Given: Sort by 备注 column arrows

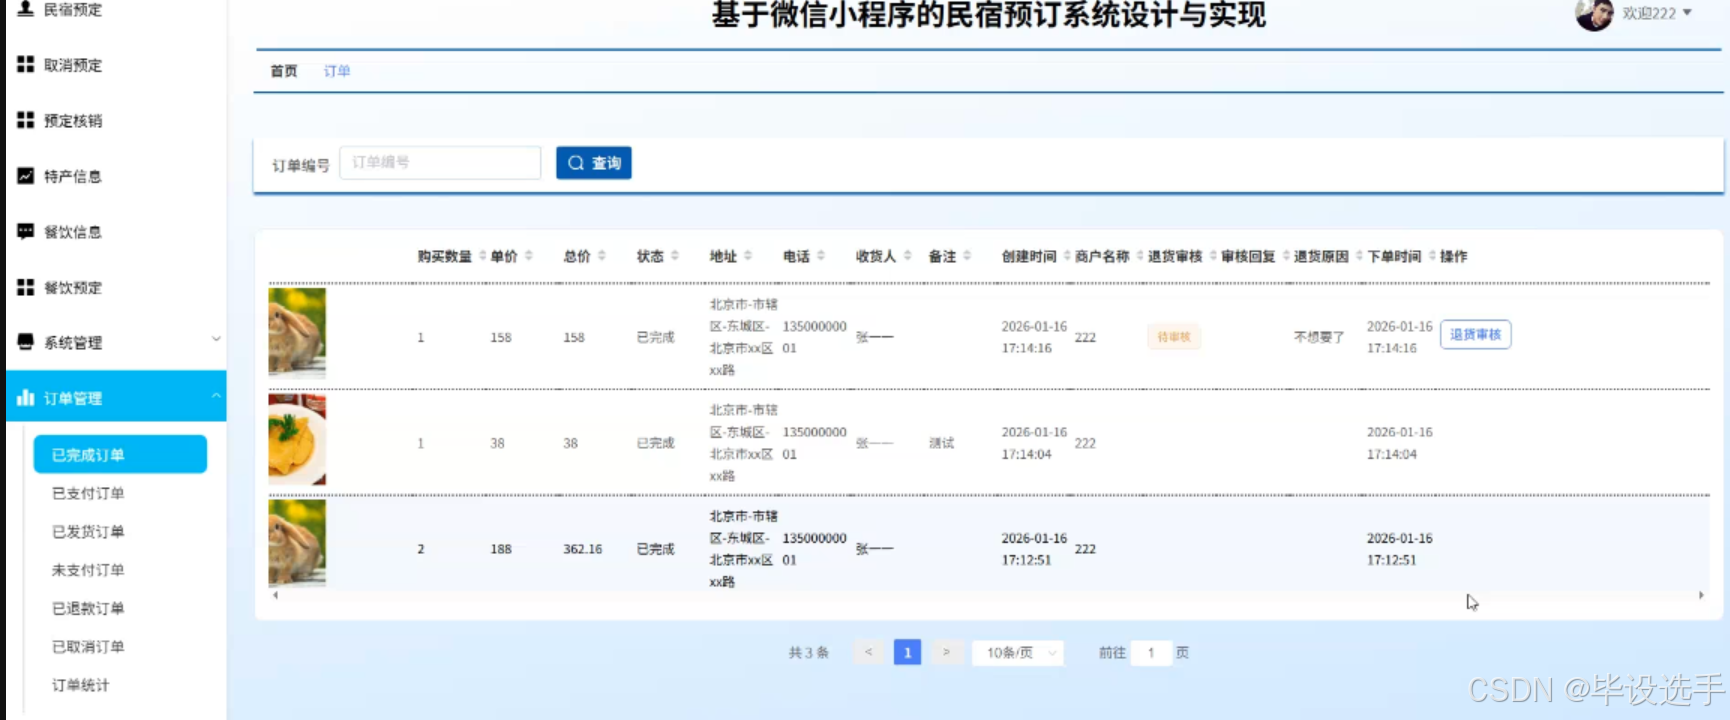Looking at the screenshot, I should coord(967,256).
